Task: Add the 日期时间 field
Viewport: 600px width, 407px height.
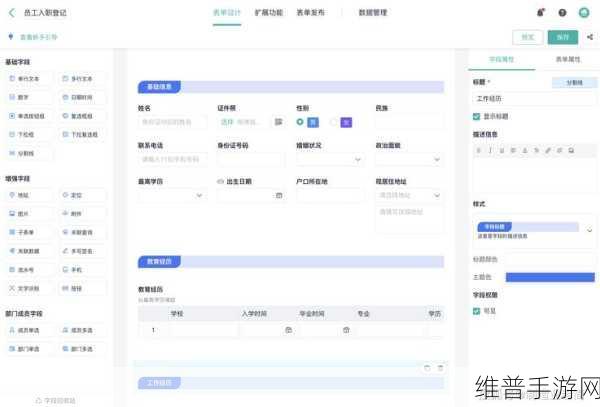Action: [x=82, y=97]
